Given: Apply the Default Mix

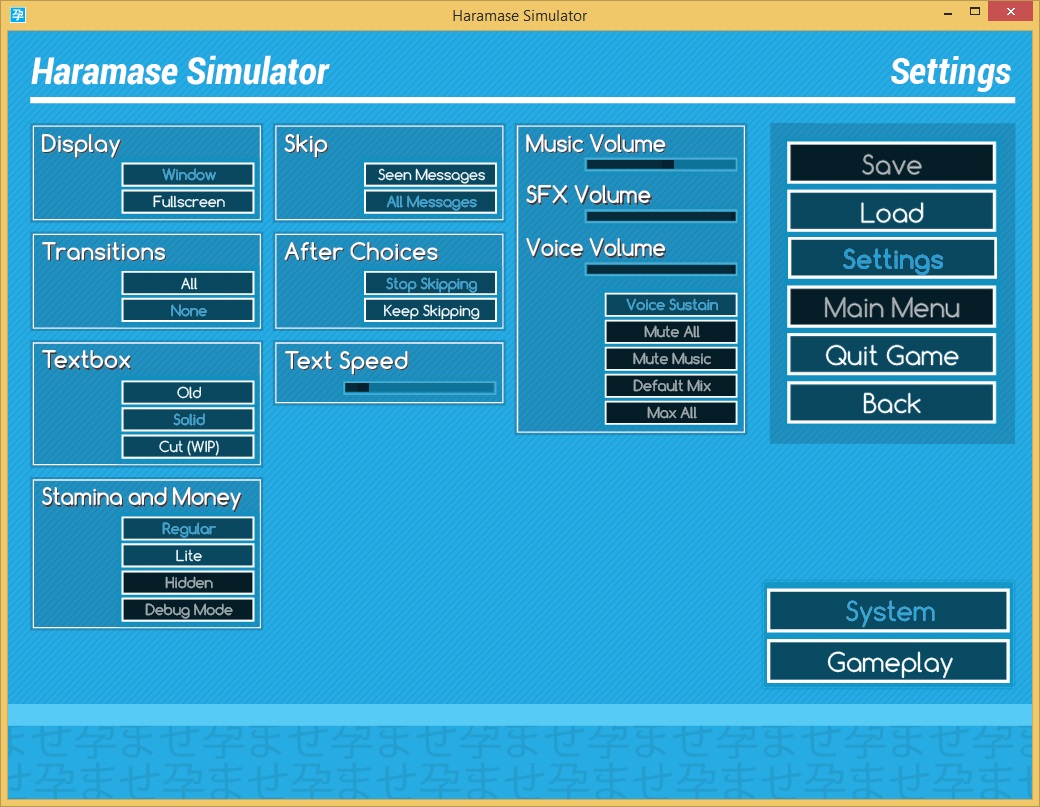Looking at the screenshot, I should point(671,385).
